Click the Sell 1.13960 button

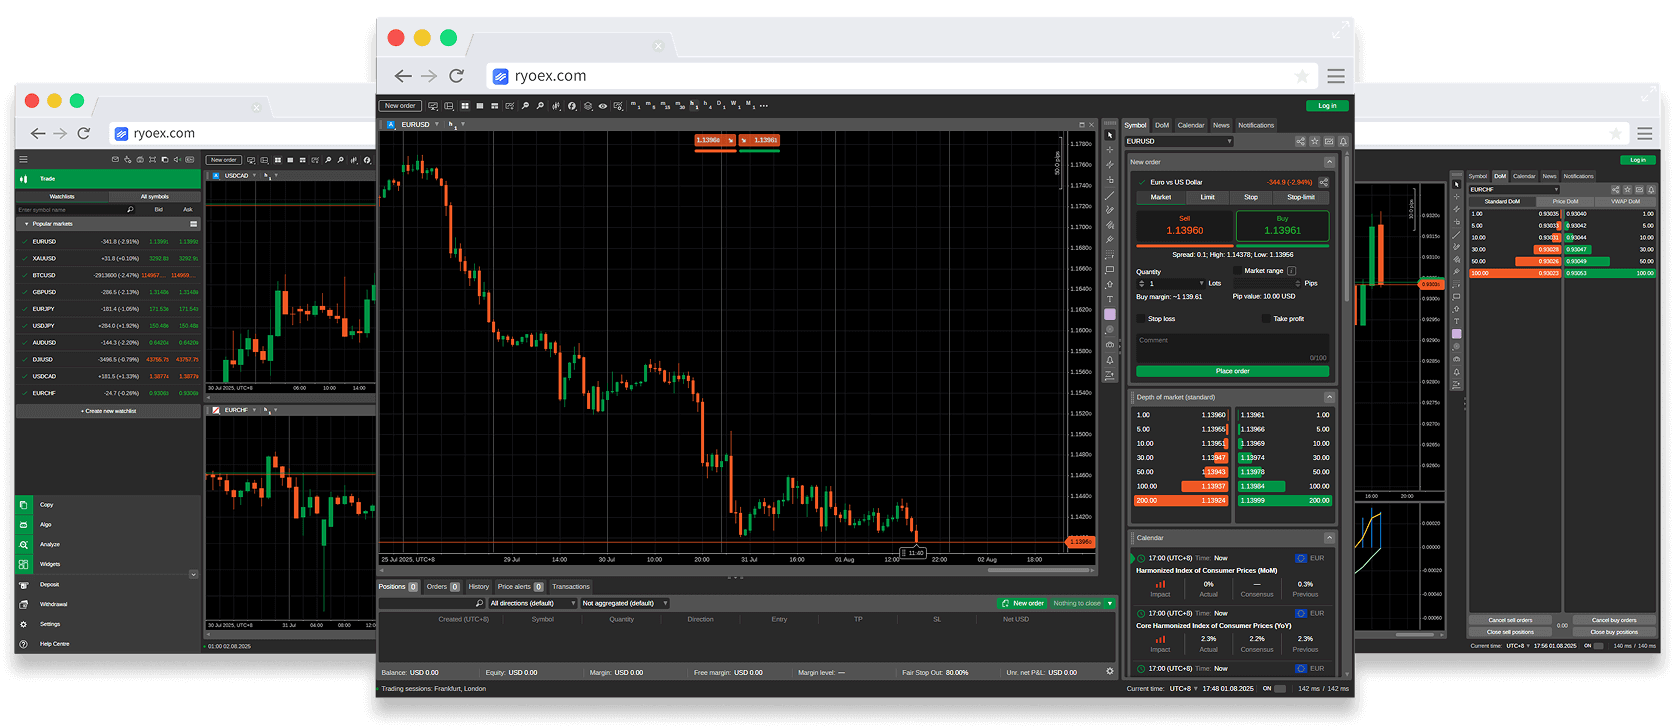coord(1184,226)
